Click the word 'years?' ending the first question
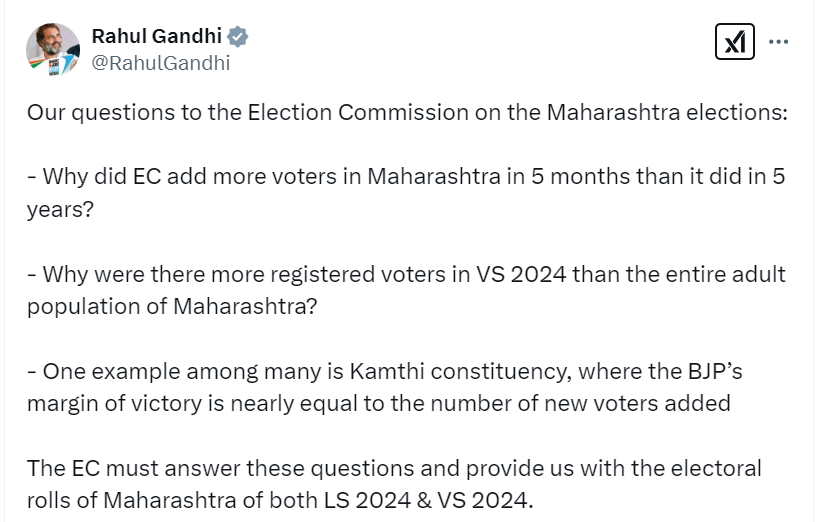This screenshot has height=522, width=818. 60,209
